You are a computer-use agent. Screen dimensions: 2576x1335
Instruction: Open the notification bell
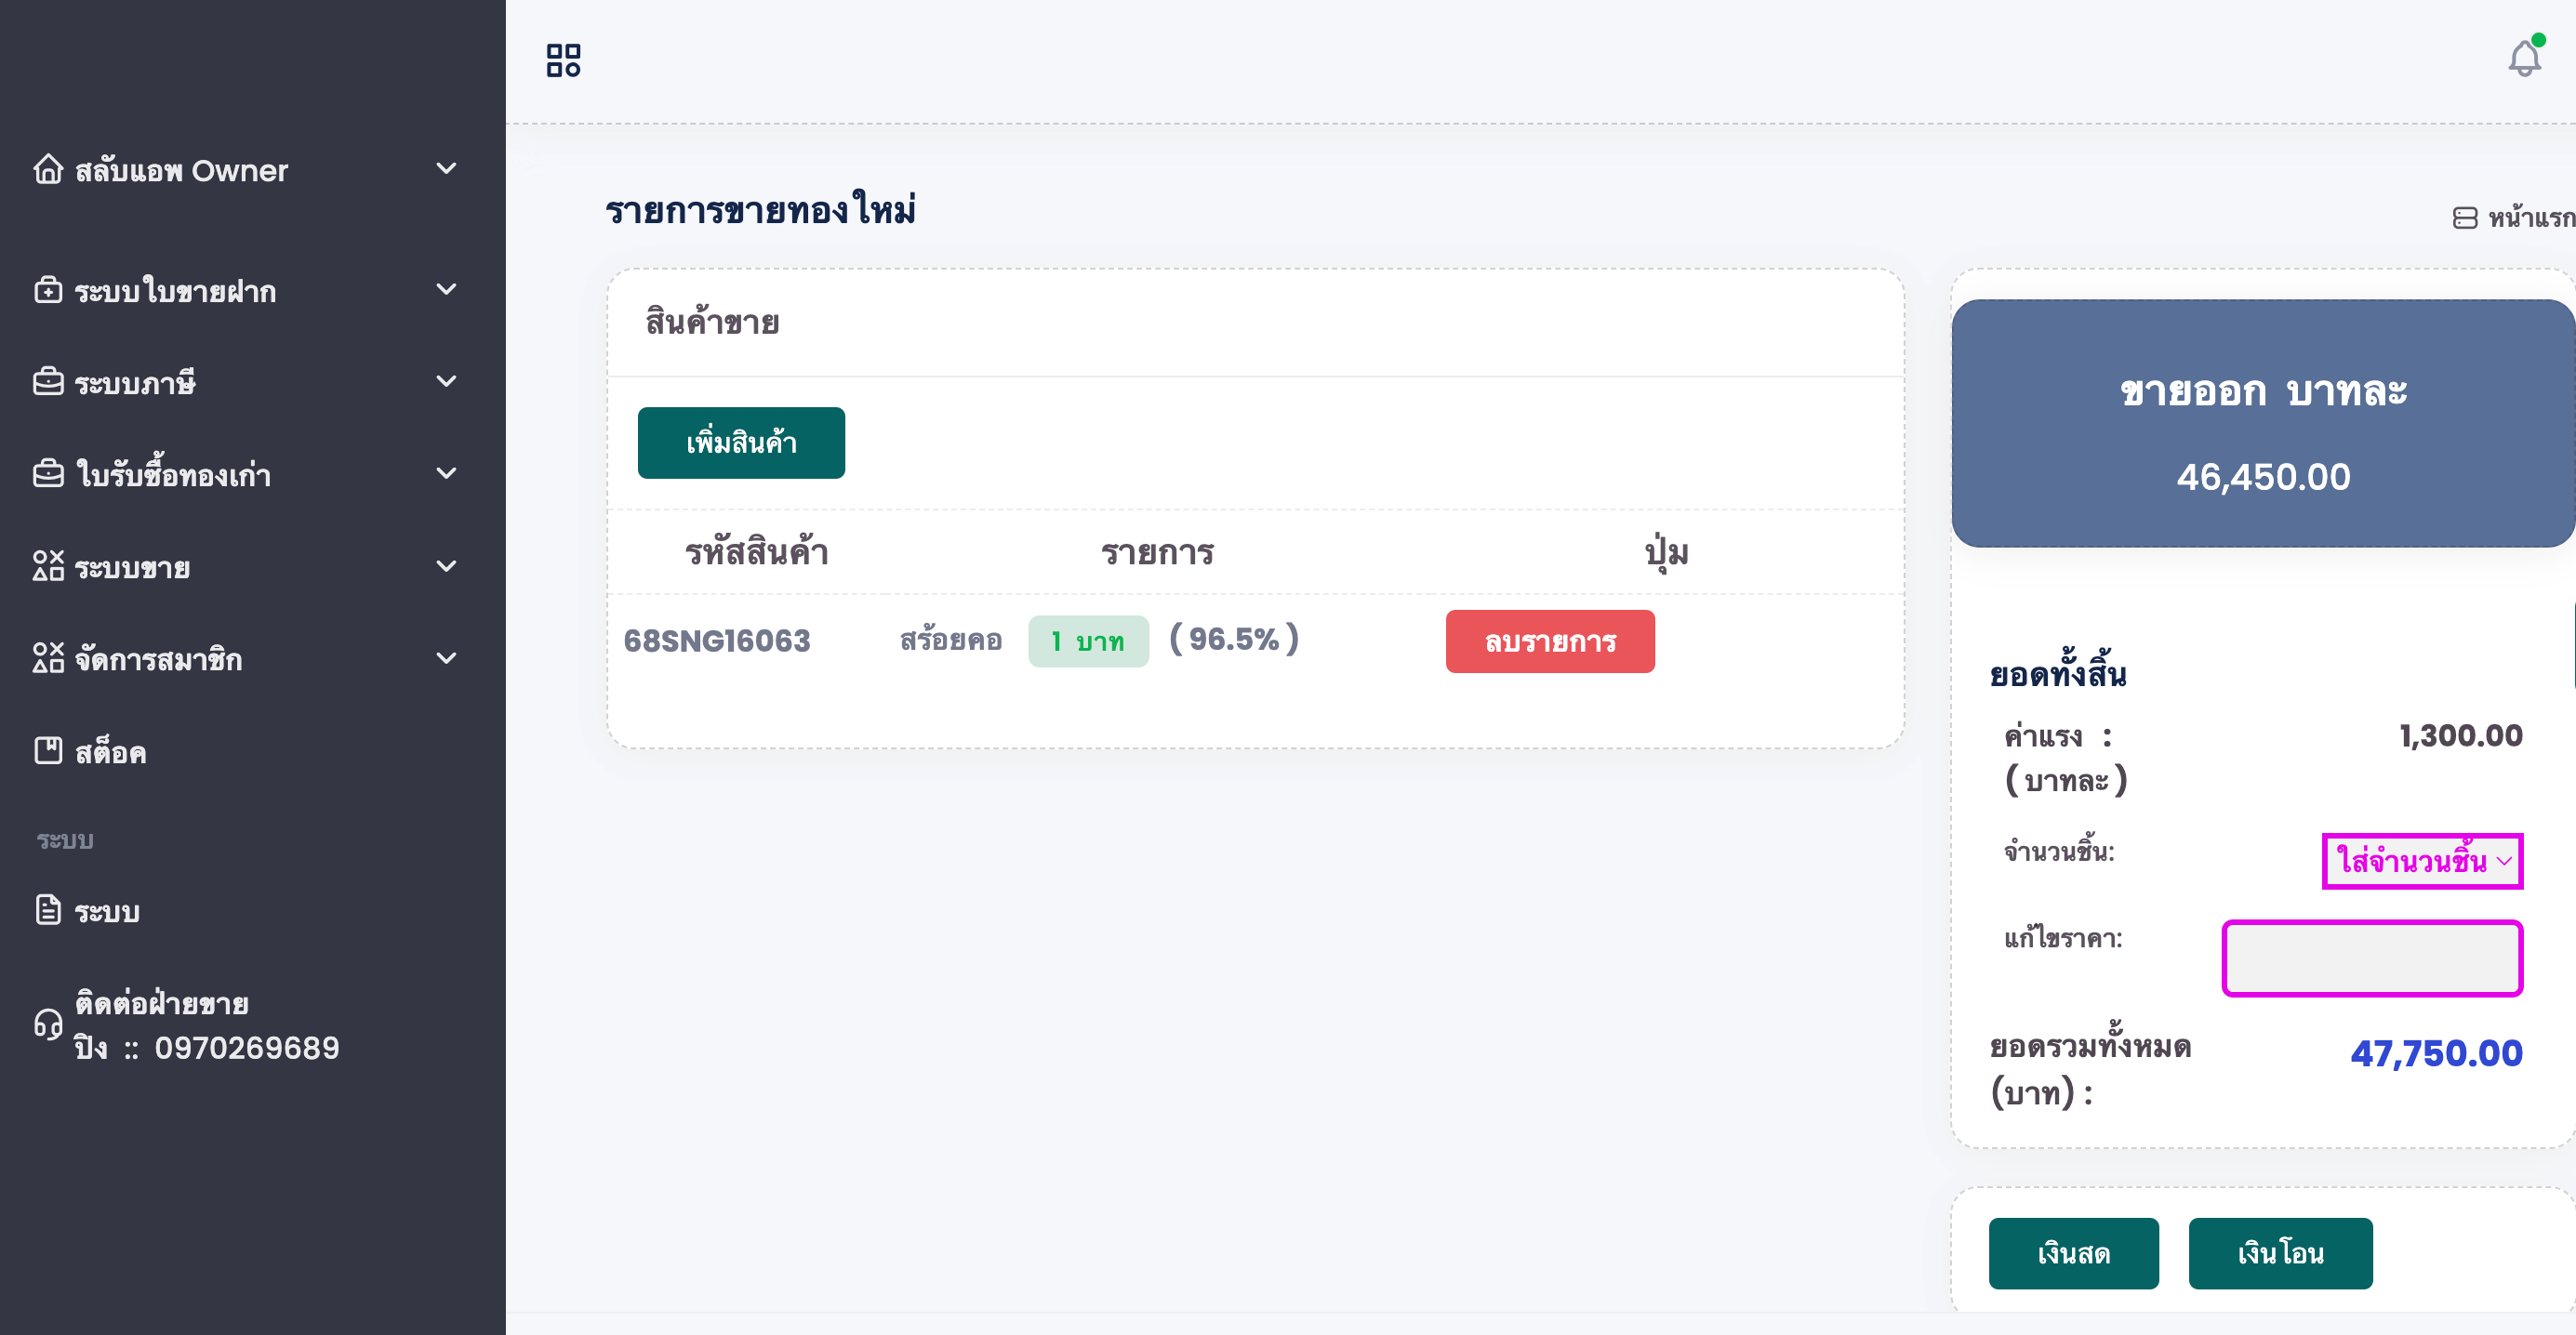2523,59
